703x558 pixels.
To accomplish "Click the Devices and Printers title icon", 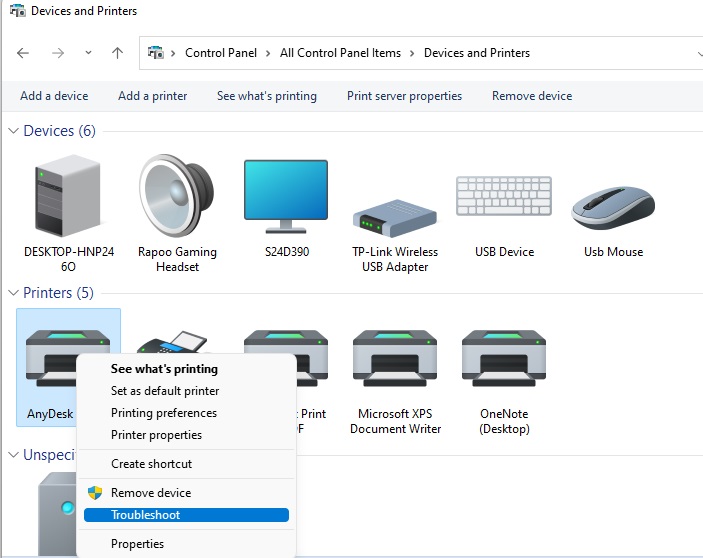I will coord(18,10).
